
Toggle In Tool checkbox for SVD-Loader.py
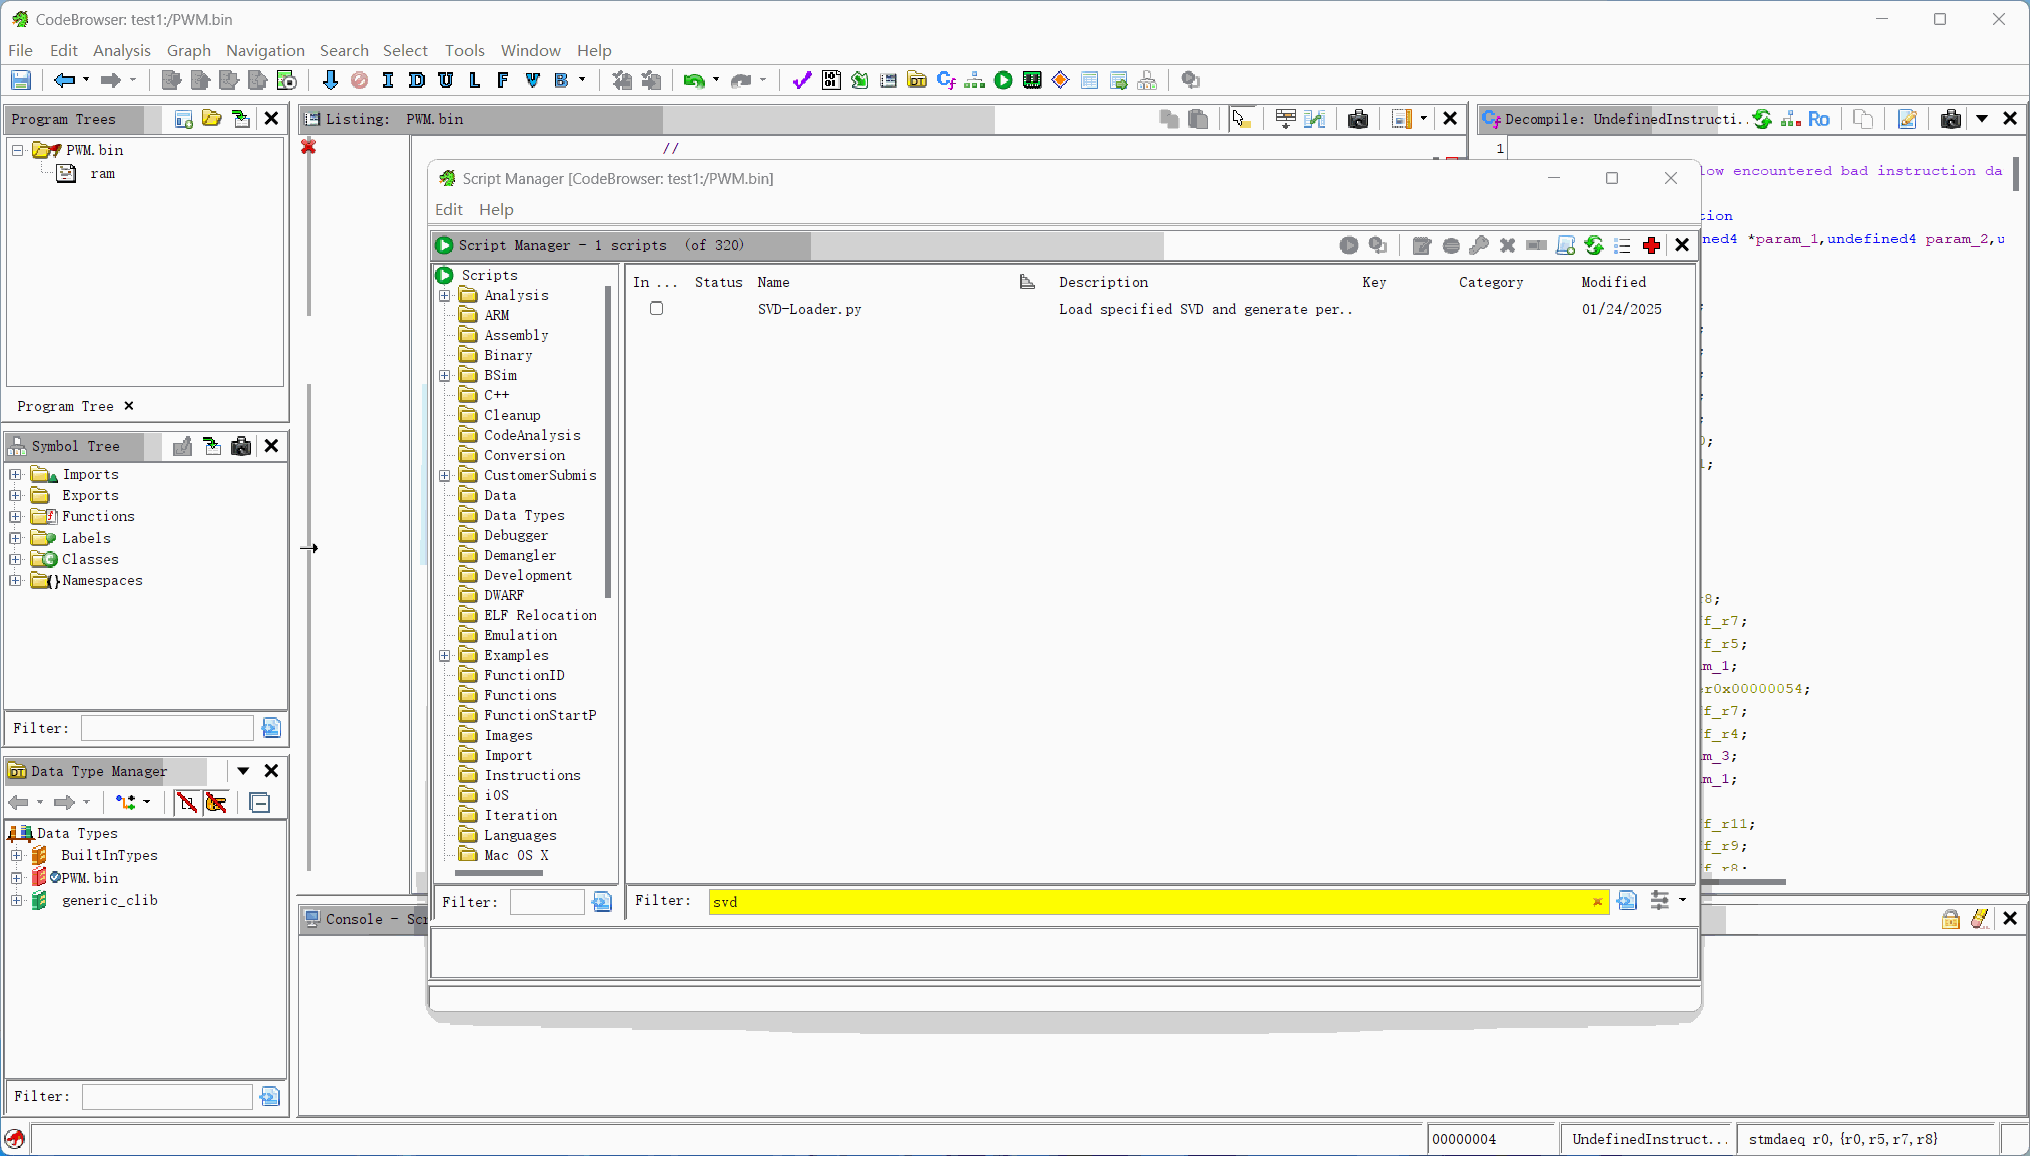click(656, 308)
